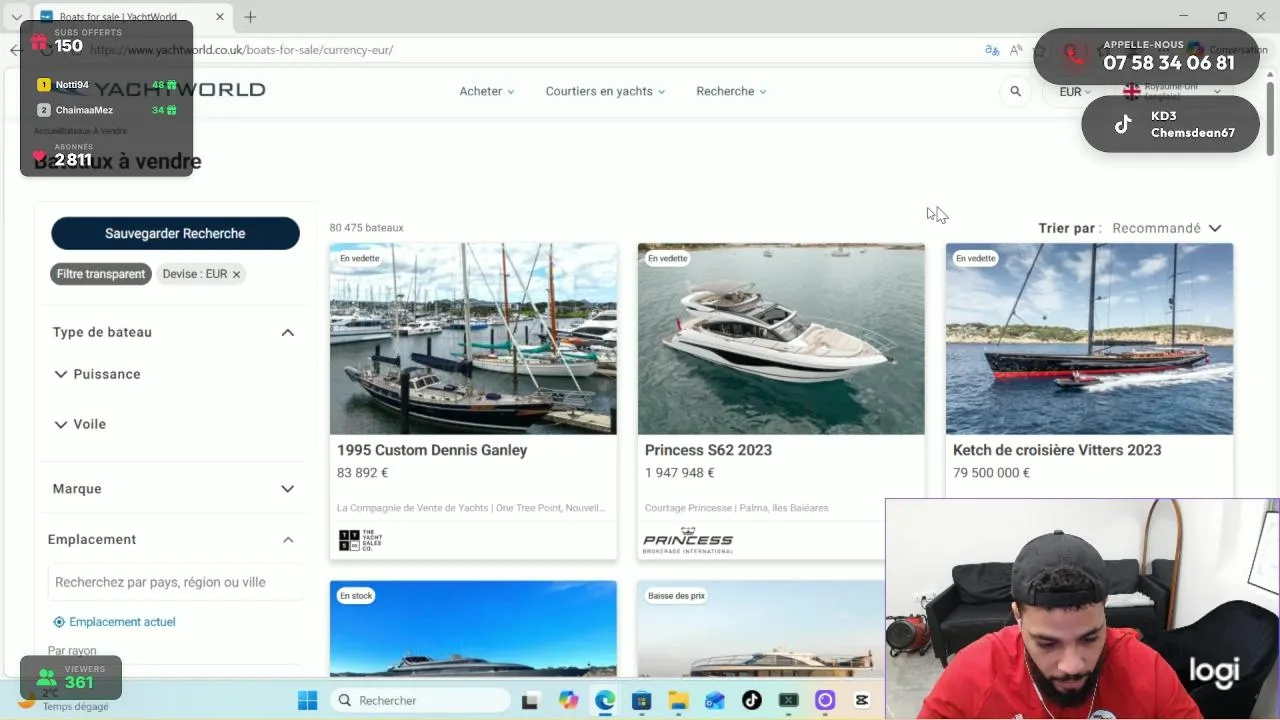Open Ketch de croisière Vitters 2023 listing
Screen dimensions: 1280x720
[x=1057, y=450]
